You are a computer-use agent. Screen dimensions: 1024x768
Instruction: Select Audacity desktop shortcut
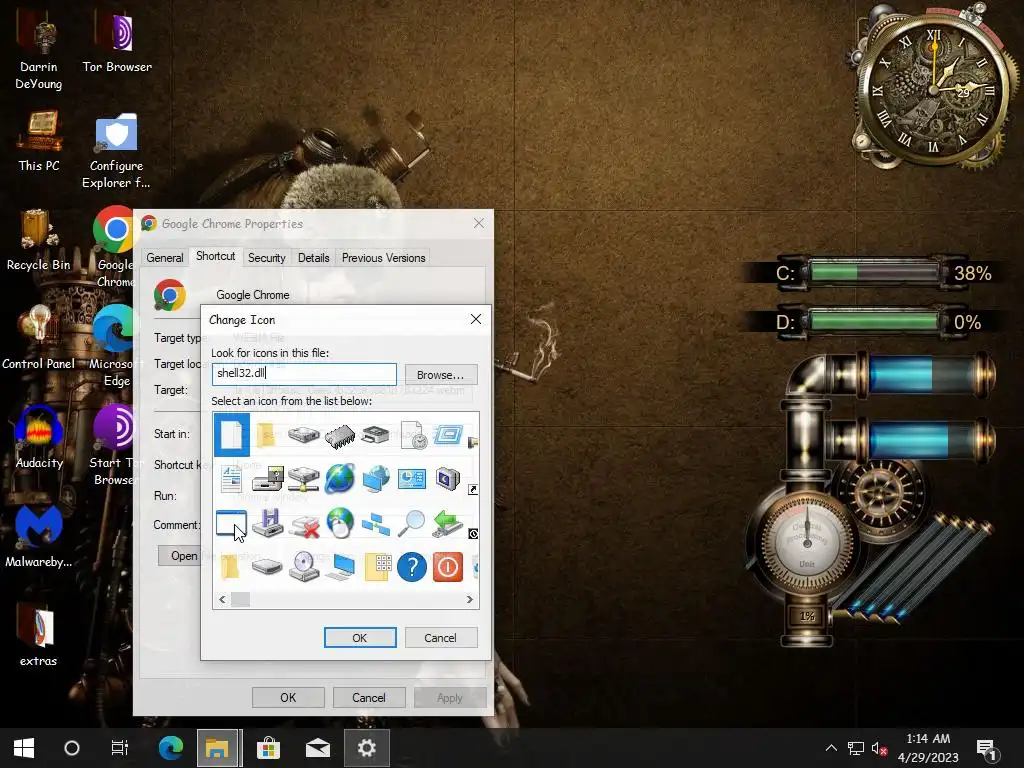39,438
